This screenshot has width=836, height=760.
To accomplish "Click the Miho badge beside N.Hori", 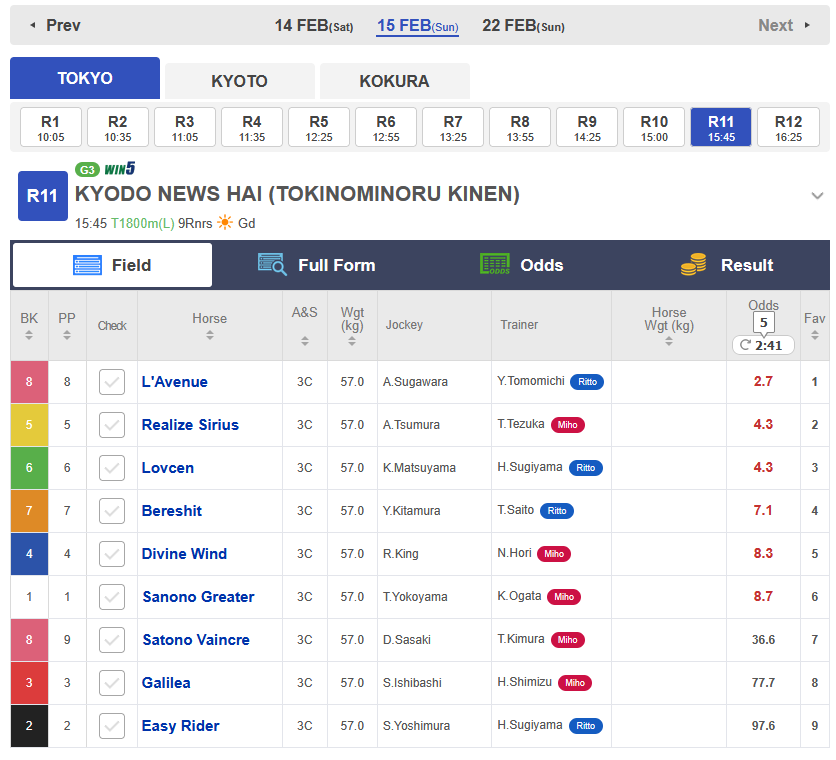I will click(553, 554).
